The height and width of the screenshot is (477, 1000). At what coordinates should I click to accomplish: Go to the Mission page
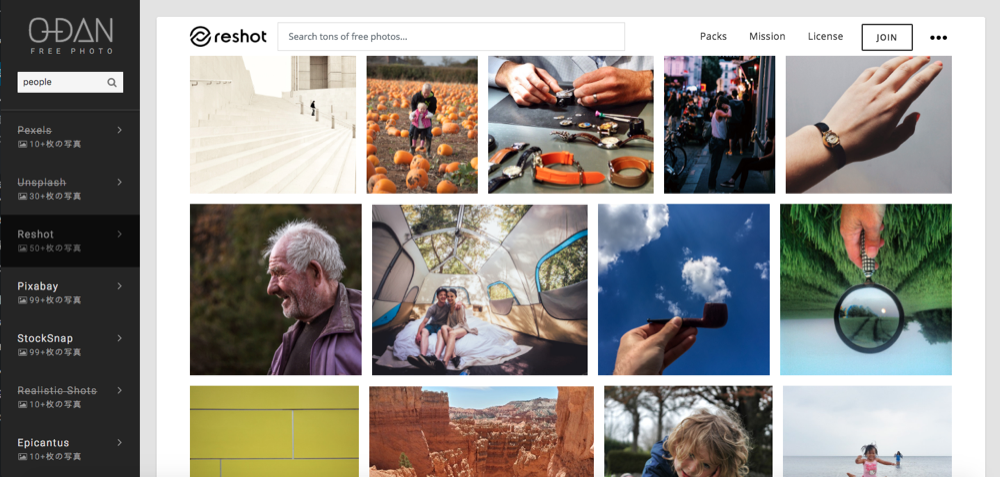[x=767, y=36]
